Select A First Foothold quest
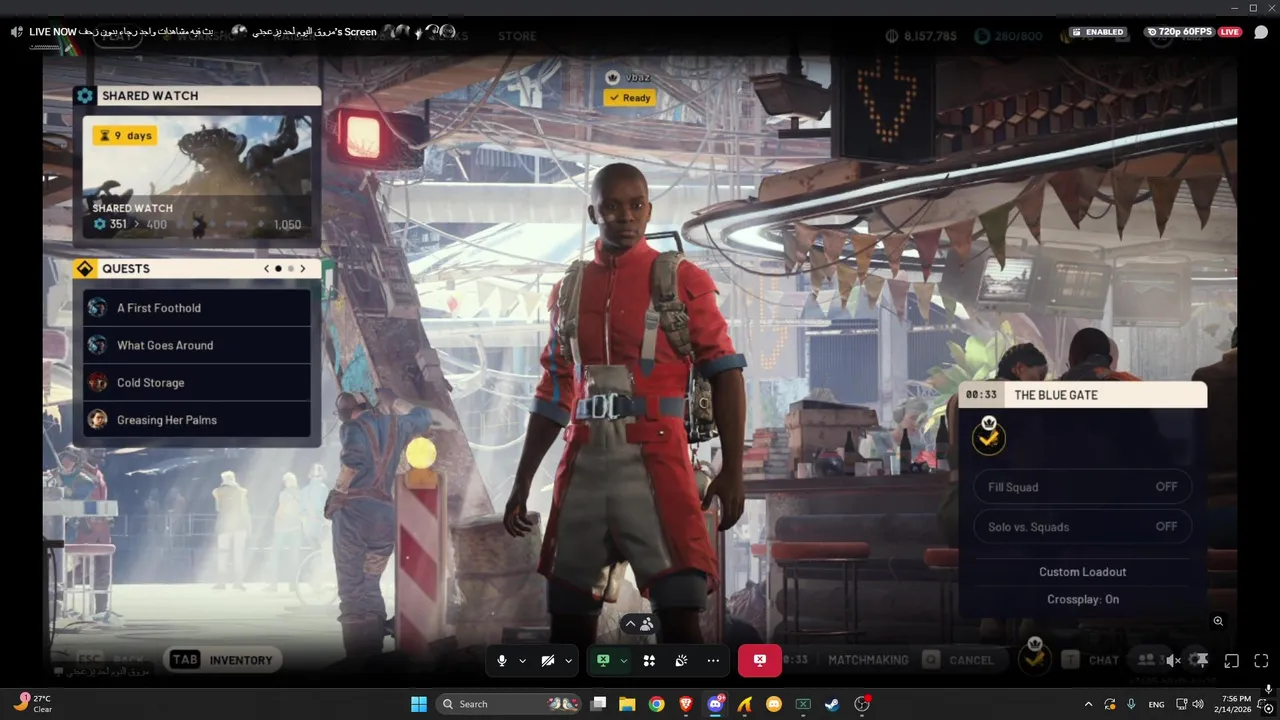 coord(197,308)
